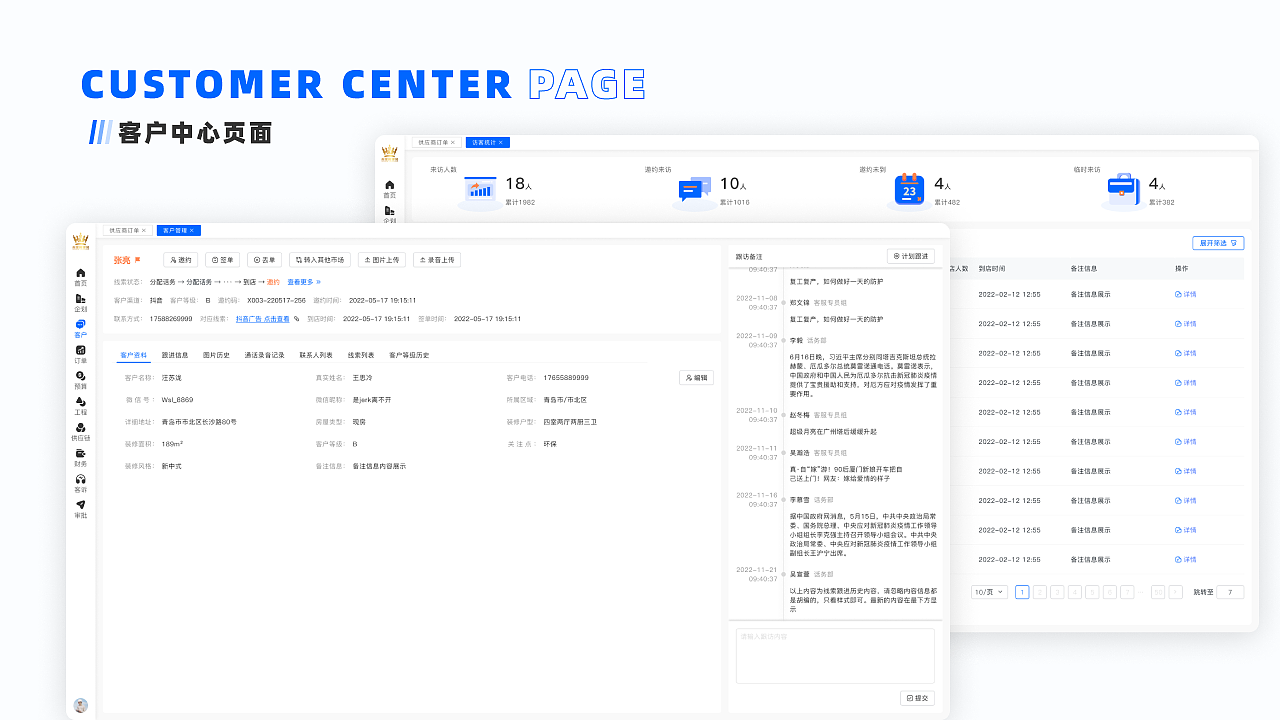Click the phone number 17588269999
The image size is (1280, 720).
171,319
